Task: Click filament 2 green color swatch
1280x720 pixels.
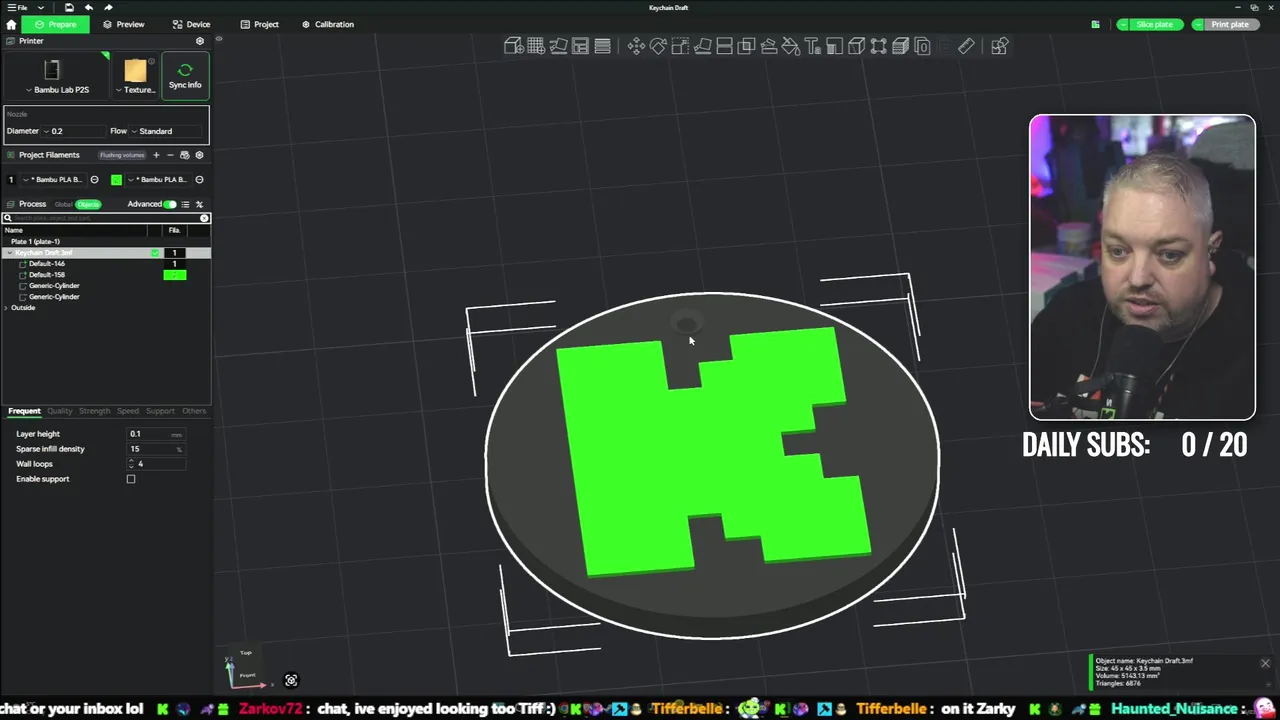Action: pyautogui.click(x=116, y=180)
